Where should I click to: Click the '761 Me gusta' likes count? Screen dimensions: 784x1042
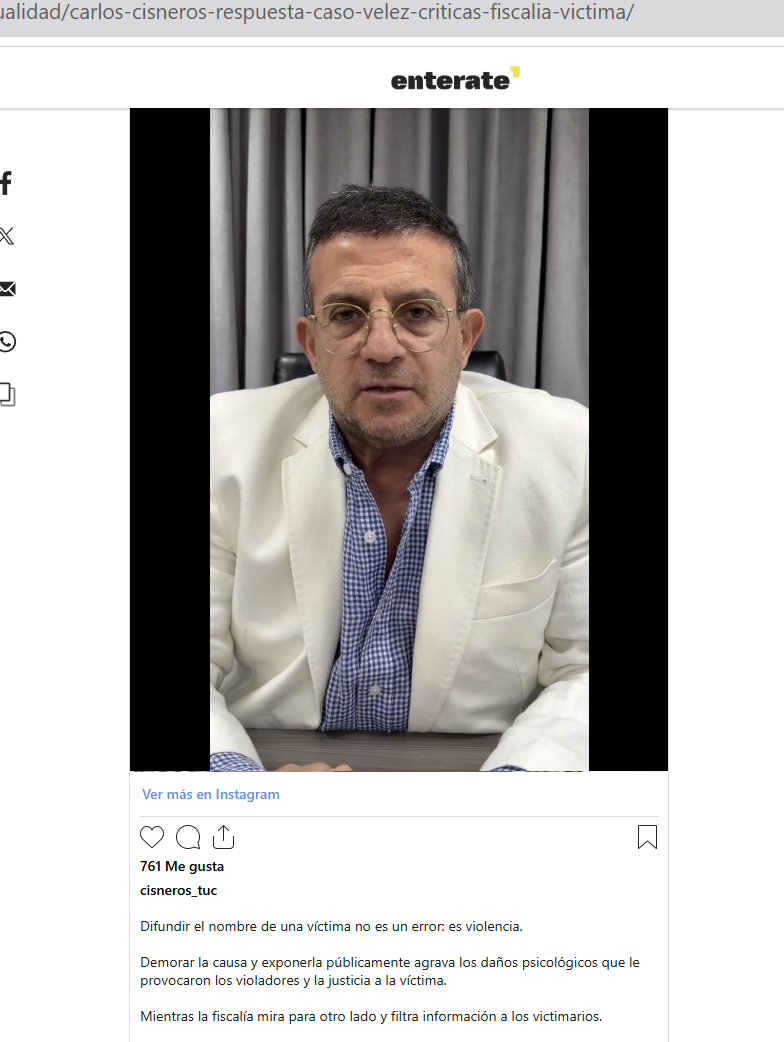[181, 867]
